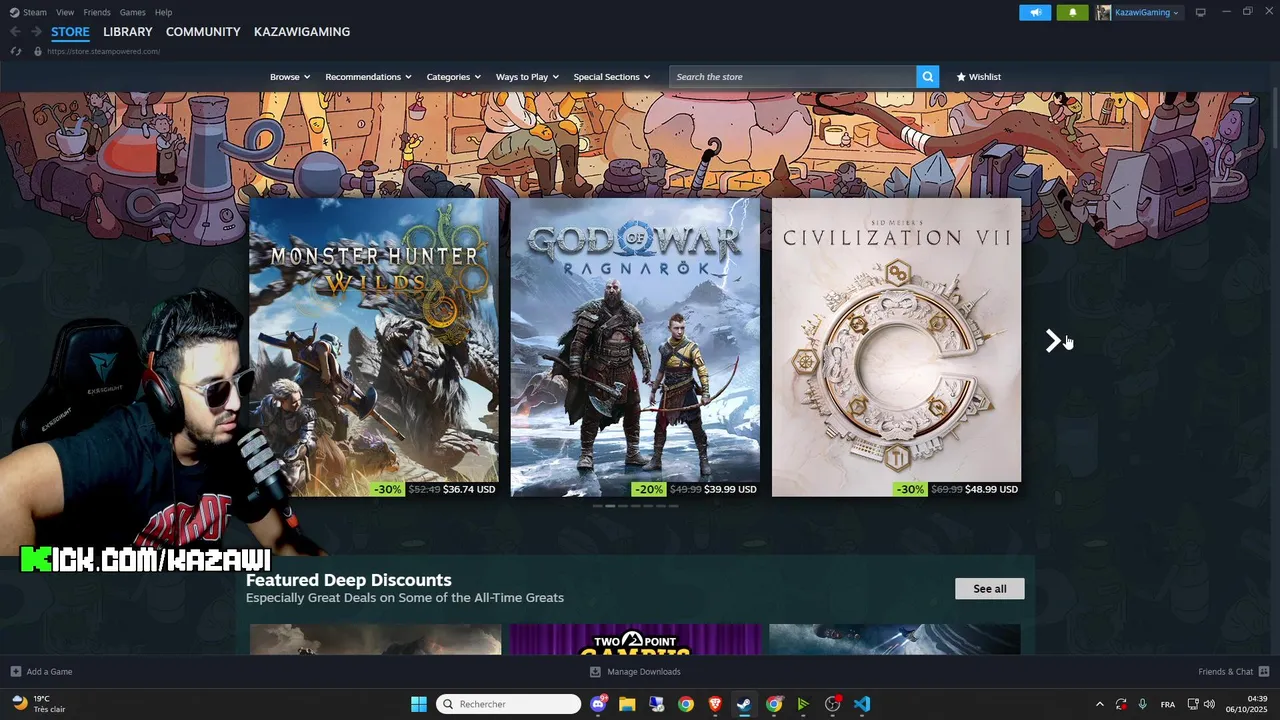This screenshot has height=720, width=1280.
Task: Open Discord from the taskbar
Action: 598,704
